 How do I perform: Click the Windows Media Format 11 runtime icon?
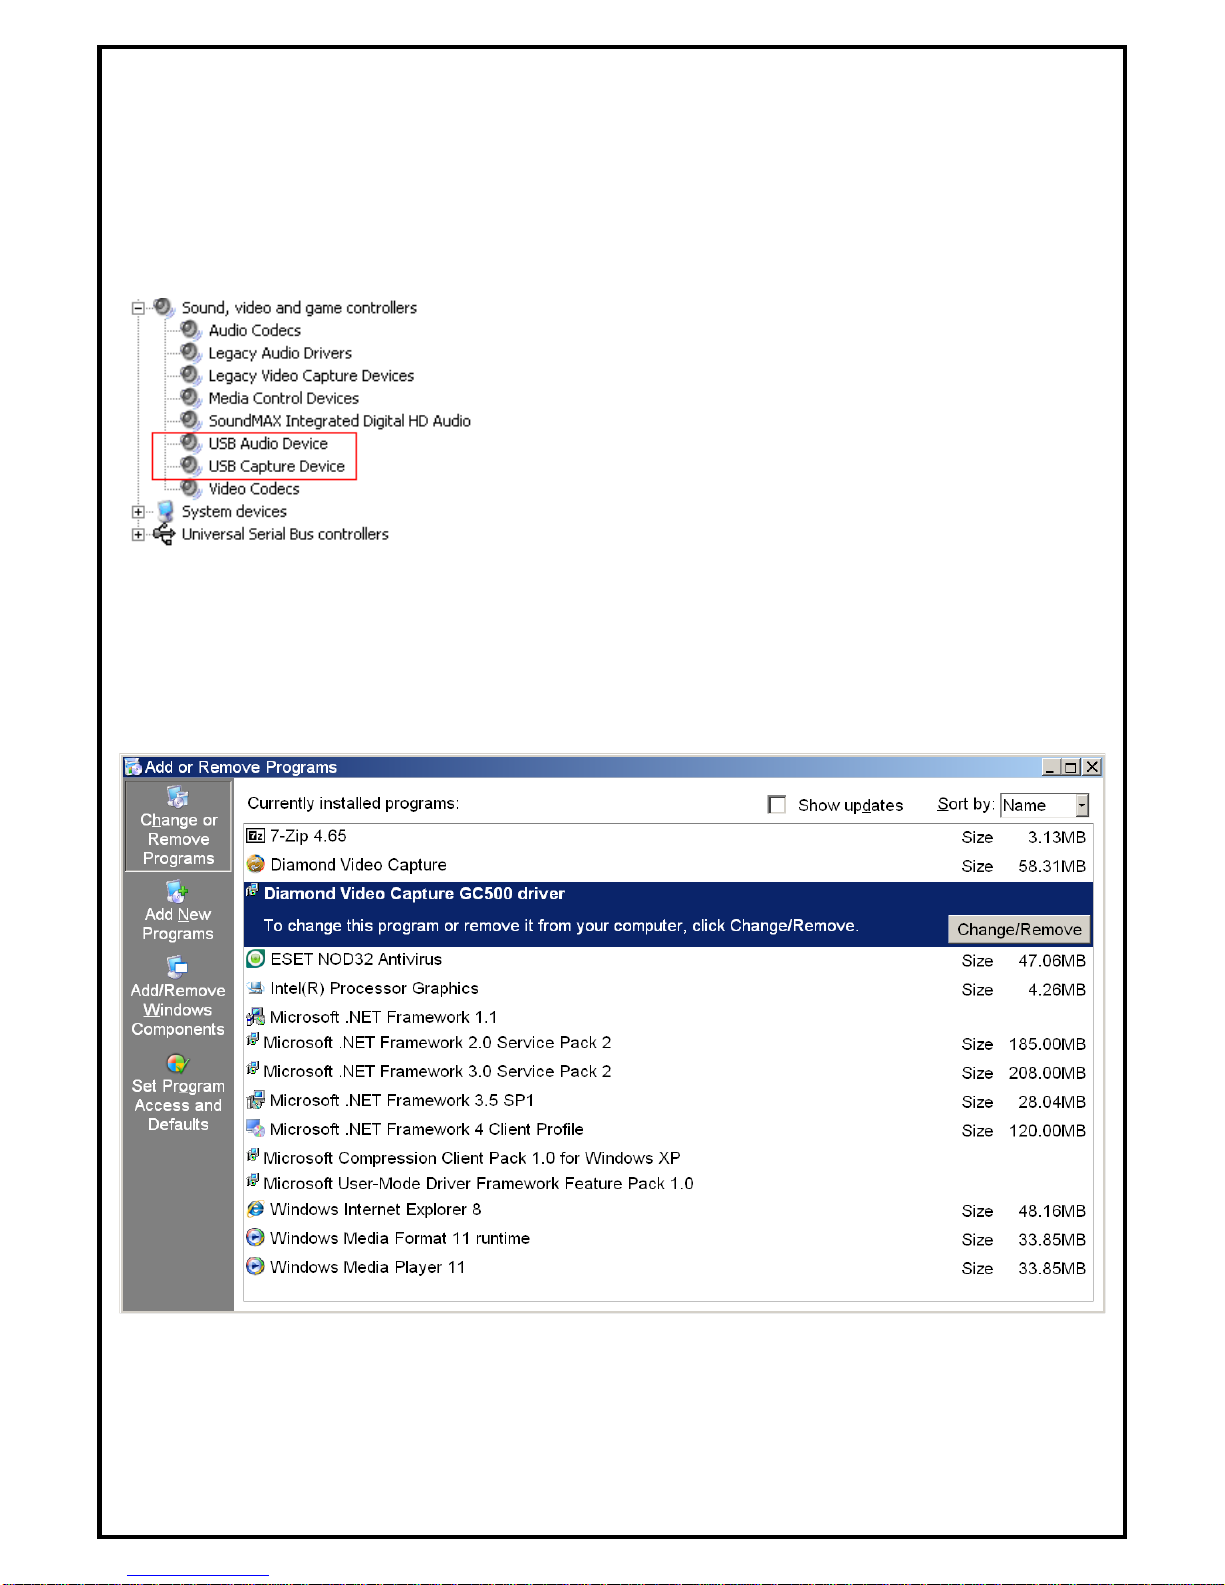point(256,1238)
